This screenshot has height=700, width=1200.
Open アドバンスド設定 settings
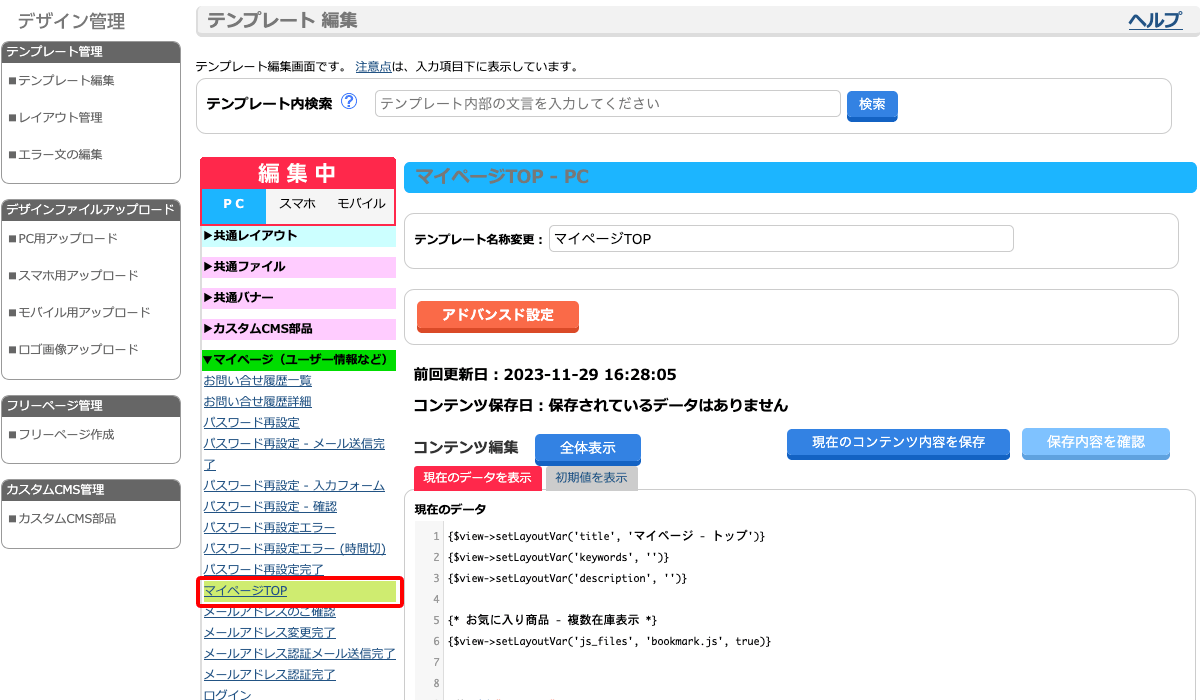497,315
